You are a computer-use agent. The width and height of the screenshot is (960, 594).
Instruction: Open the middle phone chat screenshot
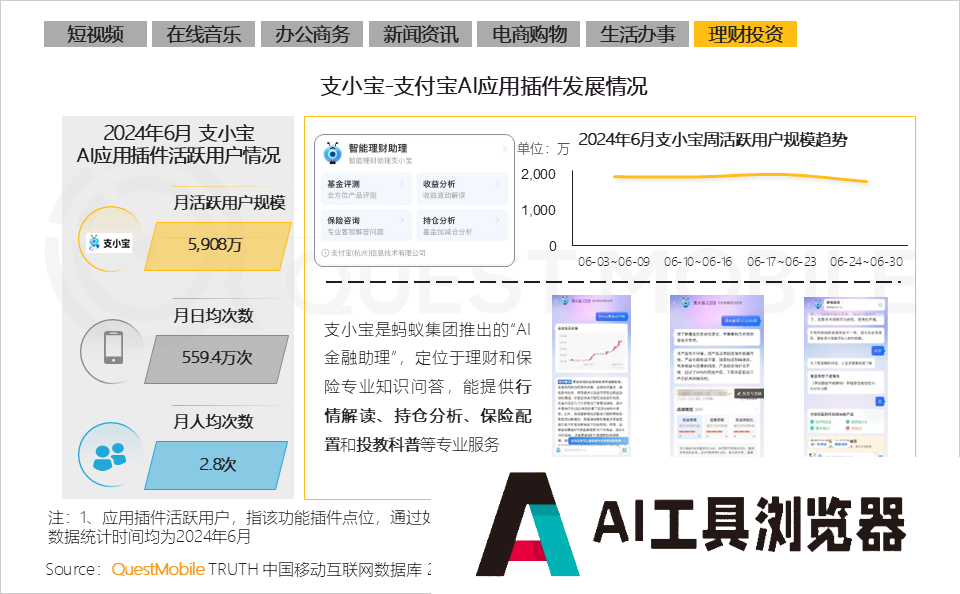tap(717, 375)
